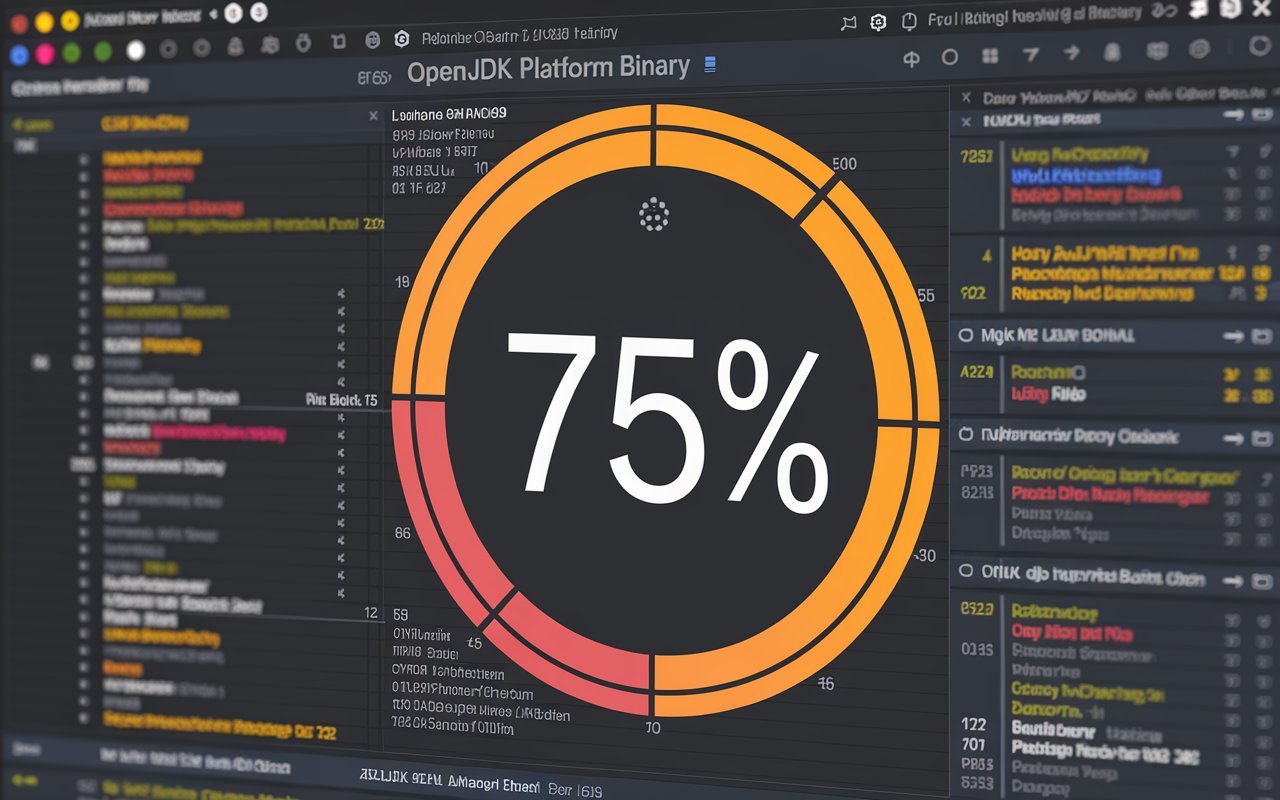This screenshot has width=1280, height=800.
Task: Click the mouse-shaped icon next to the gear
Action: click(908, 21)
